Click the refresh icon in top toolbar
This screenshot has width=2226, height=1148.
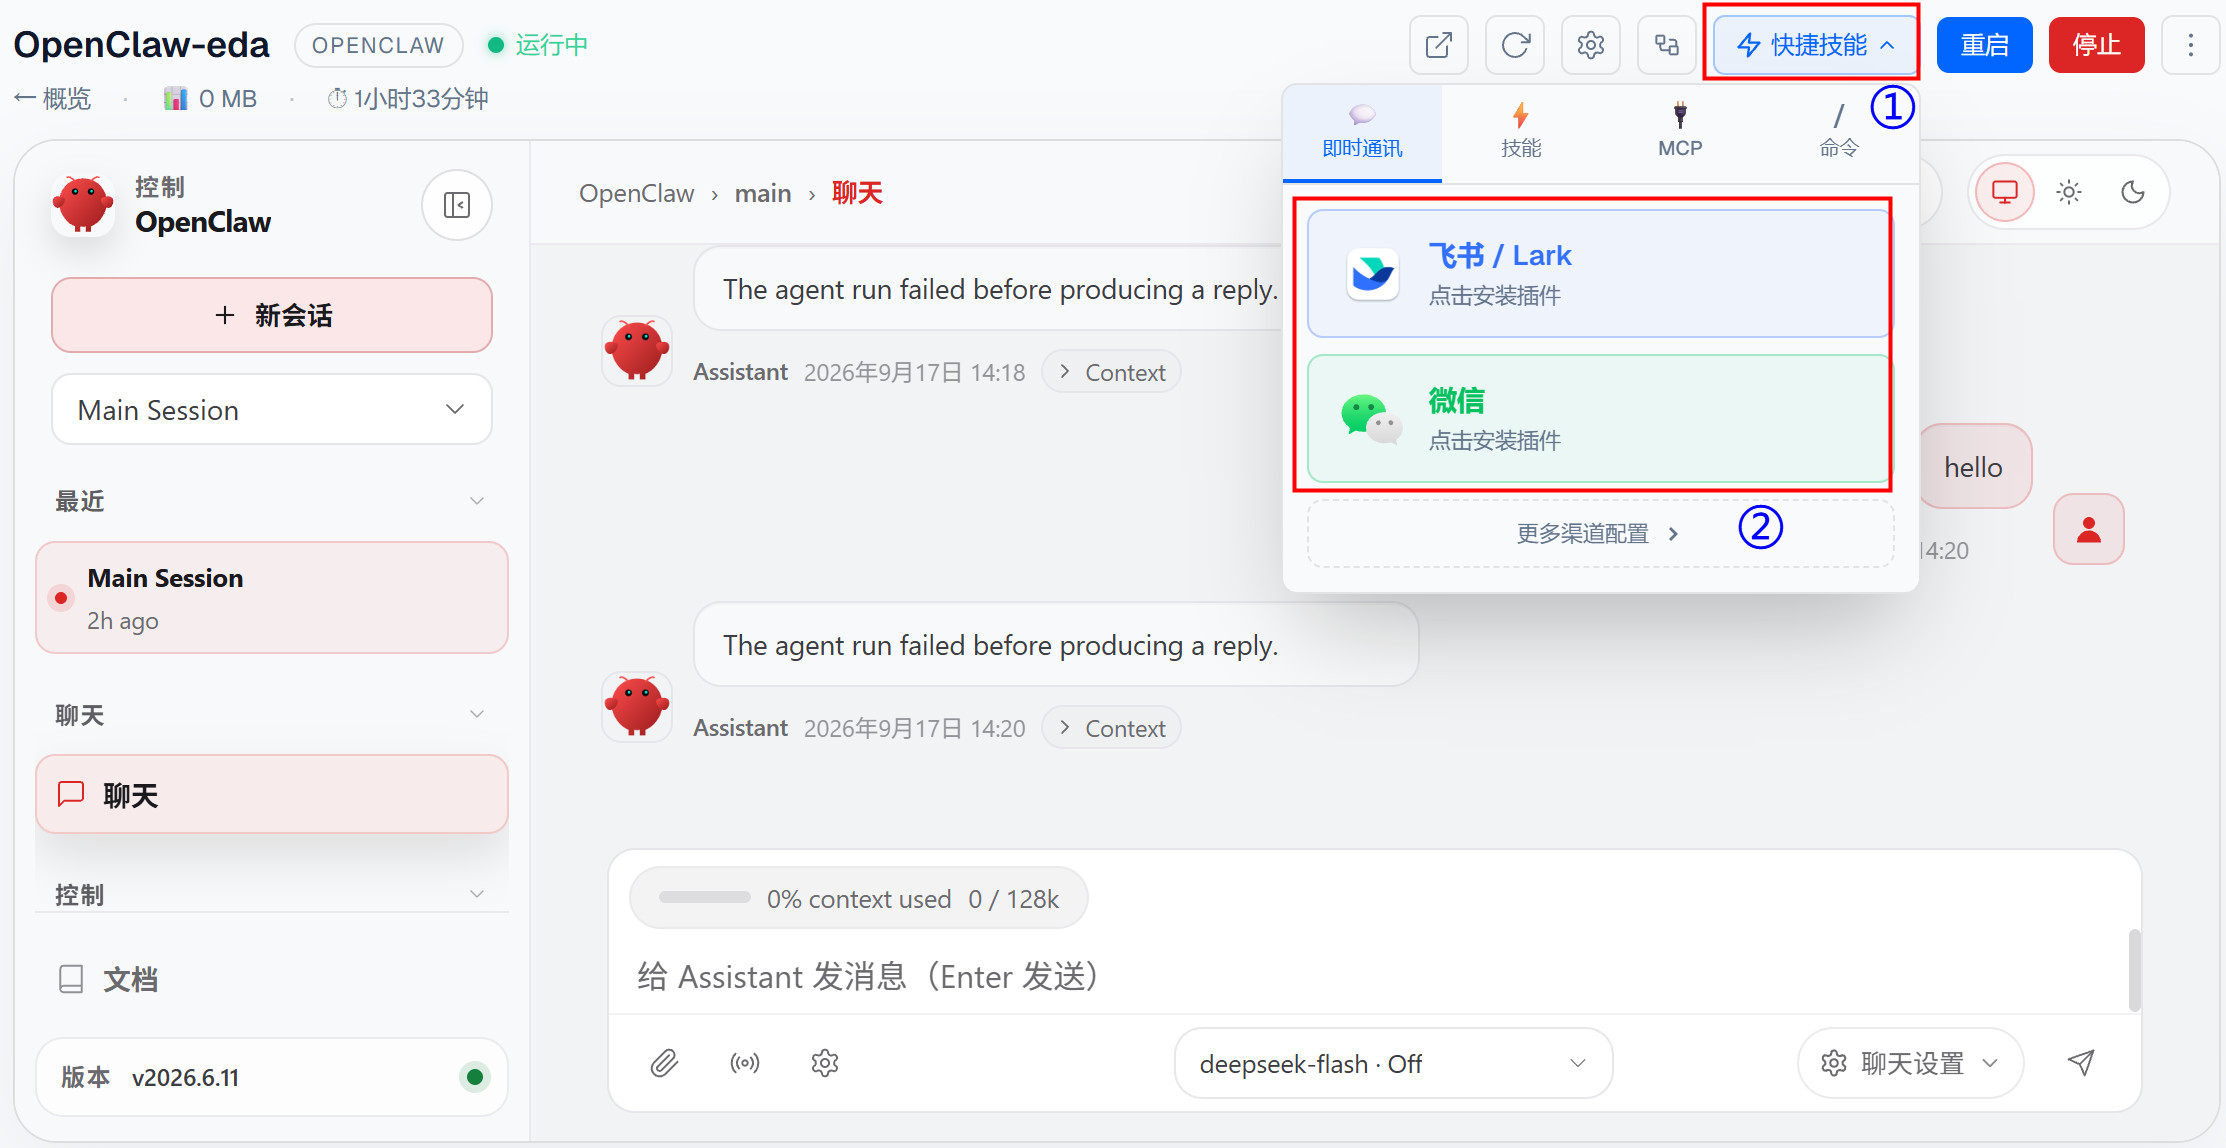click(1514, 45)
